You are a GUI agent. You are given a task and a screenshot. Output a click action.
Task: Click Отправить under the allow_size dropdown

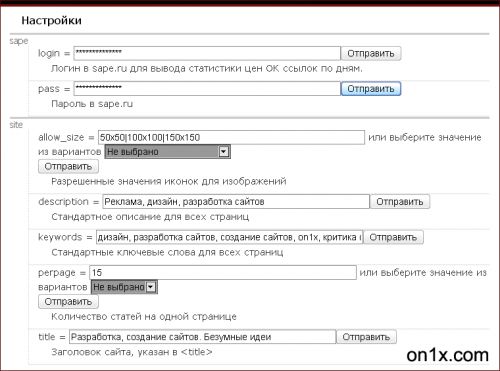68,167
